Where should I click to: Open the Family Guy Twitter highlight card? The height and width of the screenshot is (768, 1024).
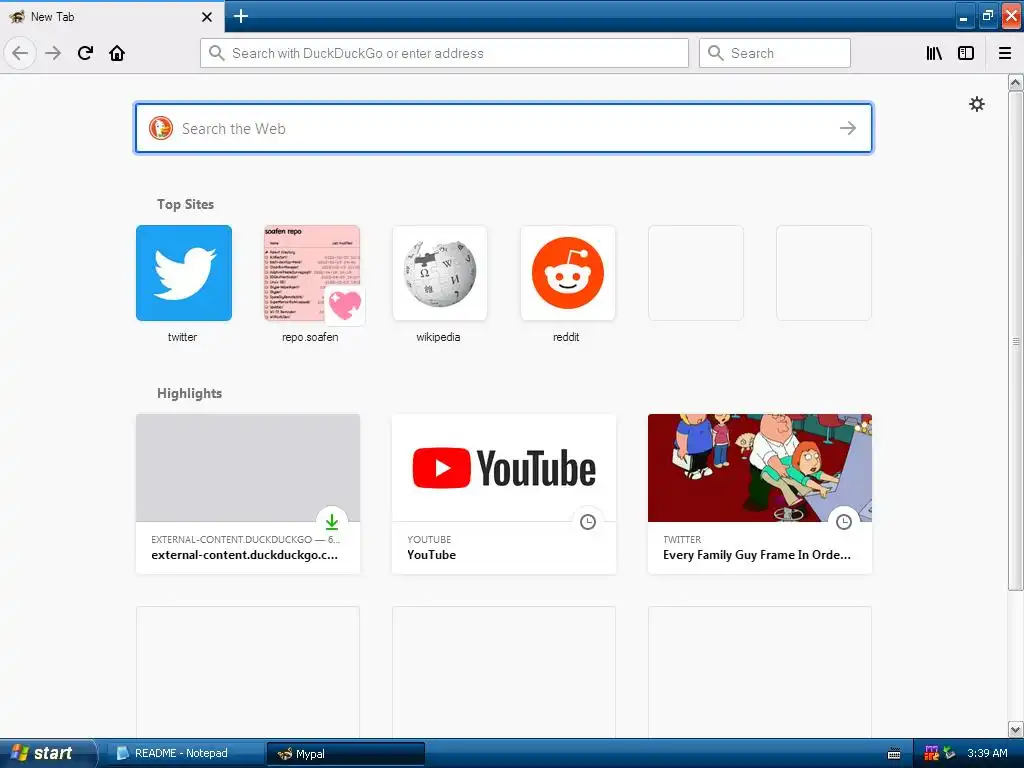(x=760, y=494)
